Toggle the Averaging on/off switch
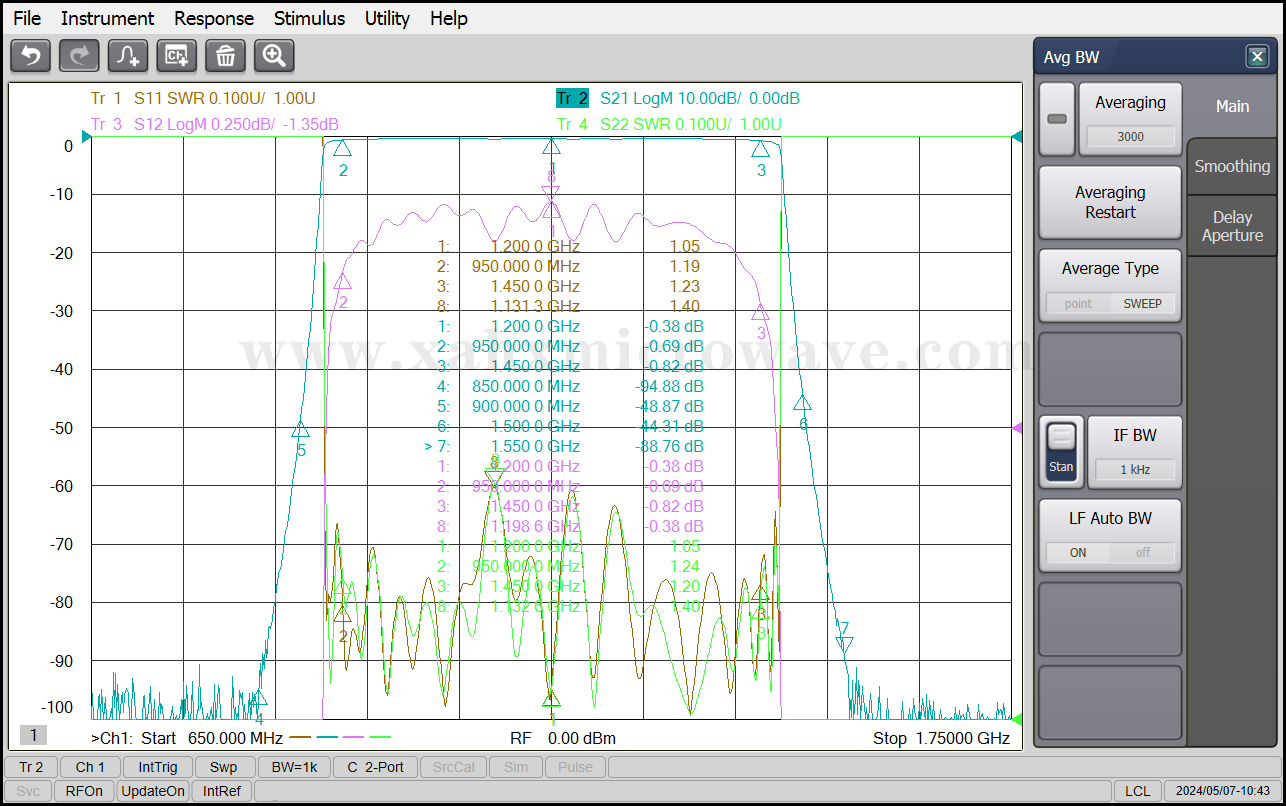This screenshot has width=1286, height=806. 1057,119
